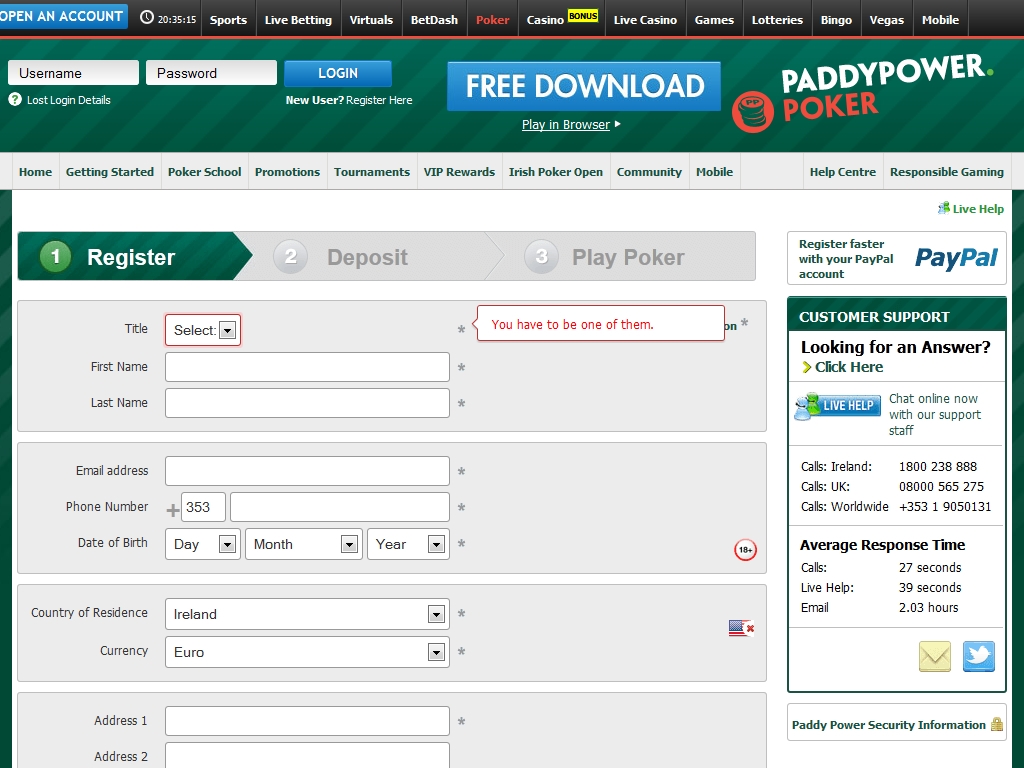The image size is (1024, 768).
Task: Click the FREE DOWNLOAD button
Action: click(x=584, y=86)
